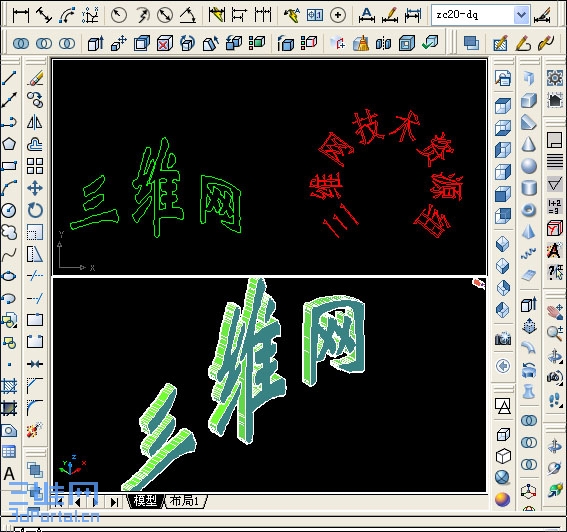This screenshot has width=567, height=532.
Task: Select the Copy Object tool
Action: coord(35,100)
